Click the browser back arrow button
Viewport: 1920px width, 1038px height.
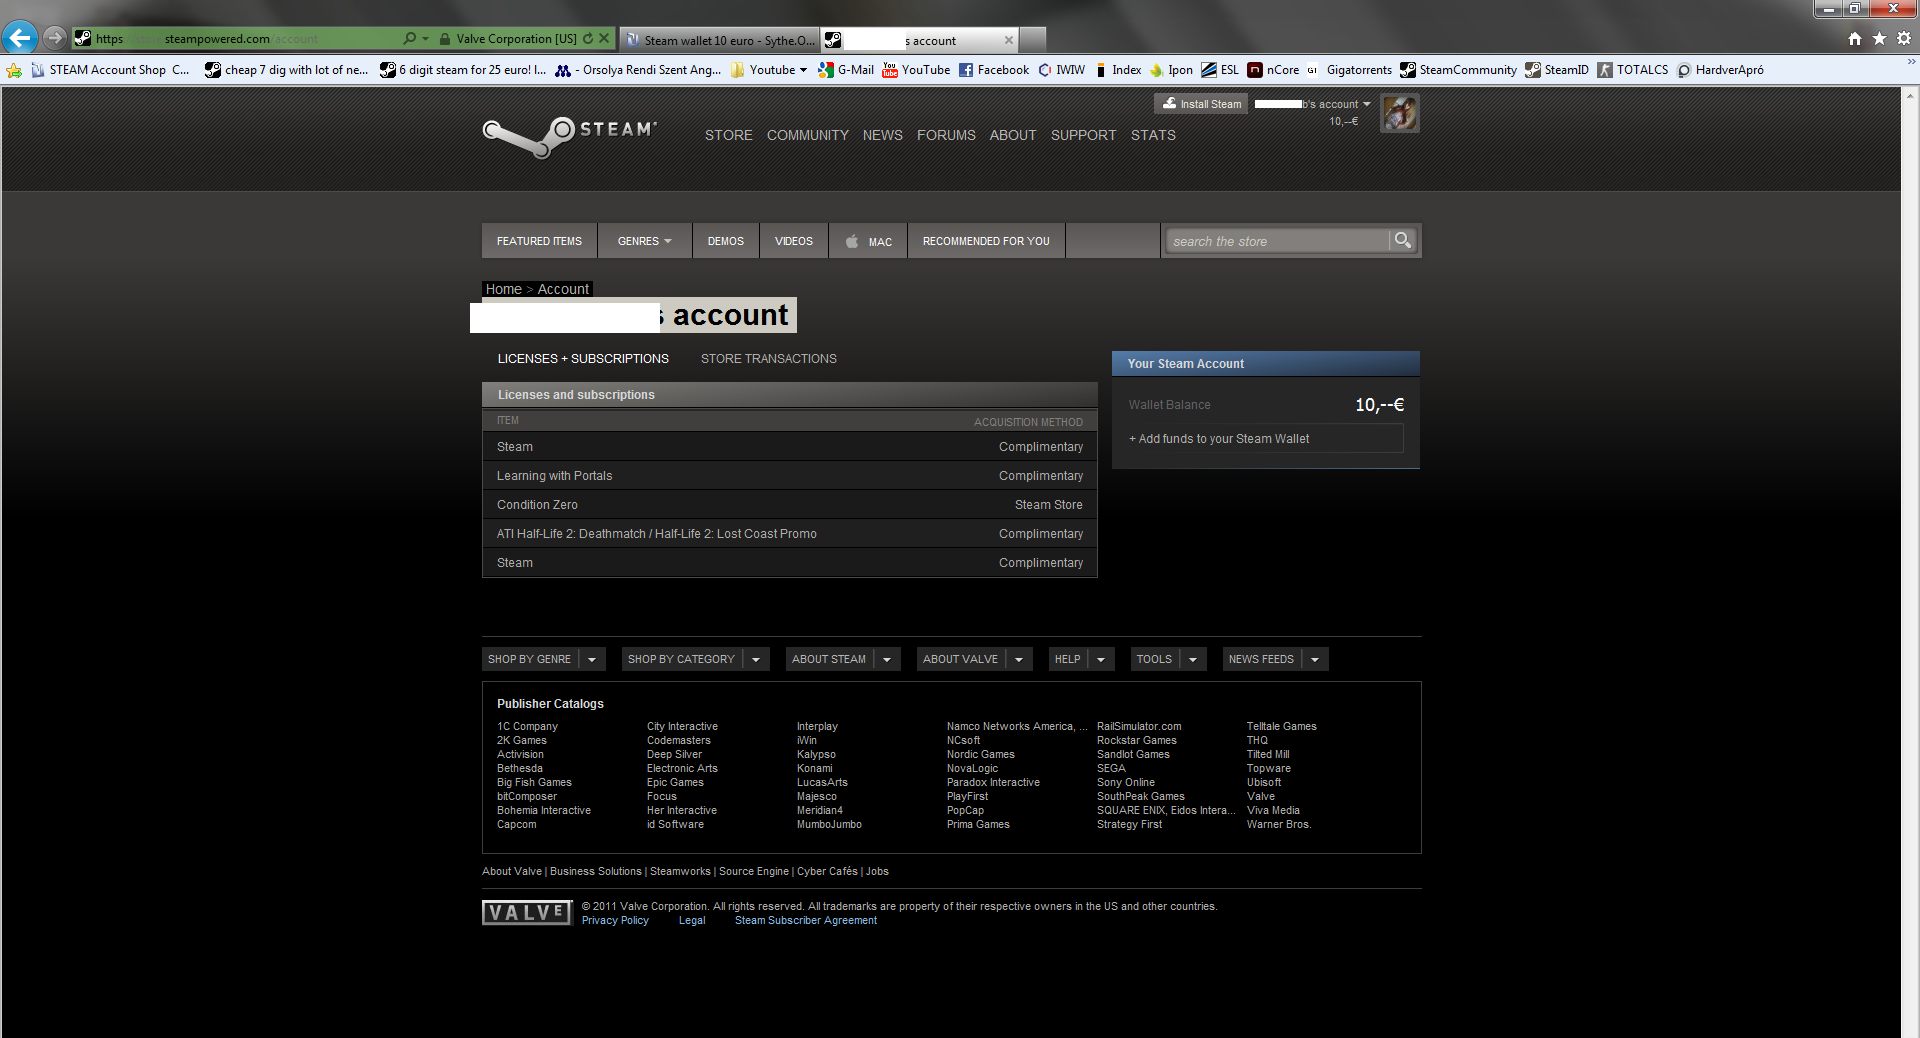point(20,38)
